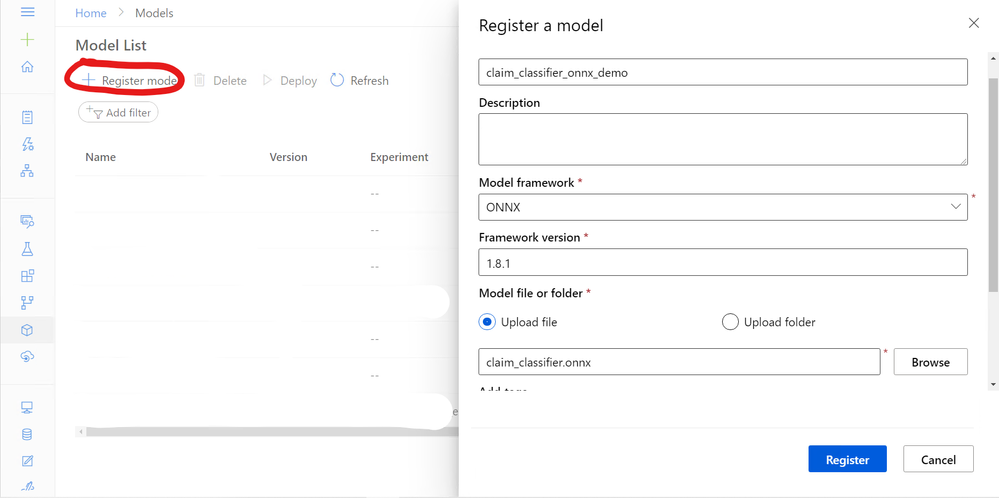Click the model name field claim_classifier_onnx_demo
999x498 pixels.
pos(723,72)
